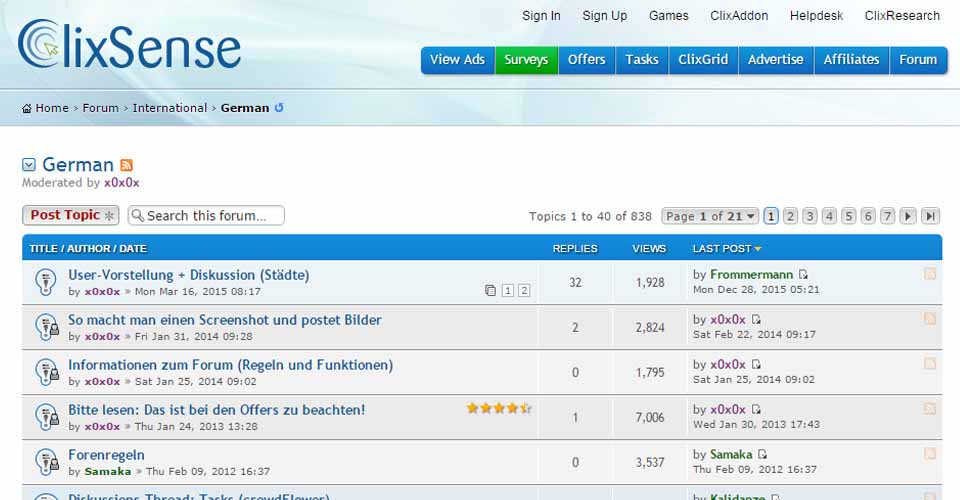Screen dimensions: 960x500
Task: Open Forum breadcrumb link
Action: click(x=100, y=108)
